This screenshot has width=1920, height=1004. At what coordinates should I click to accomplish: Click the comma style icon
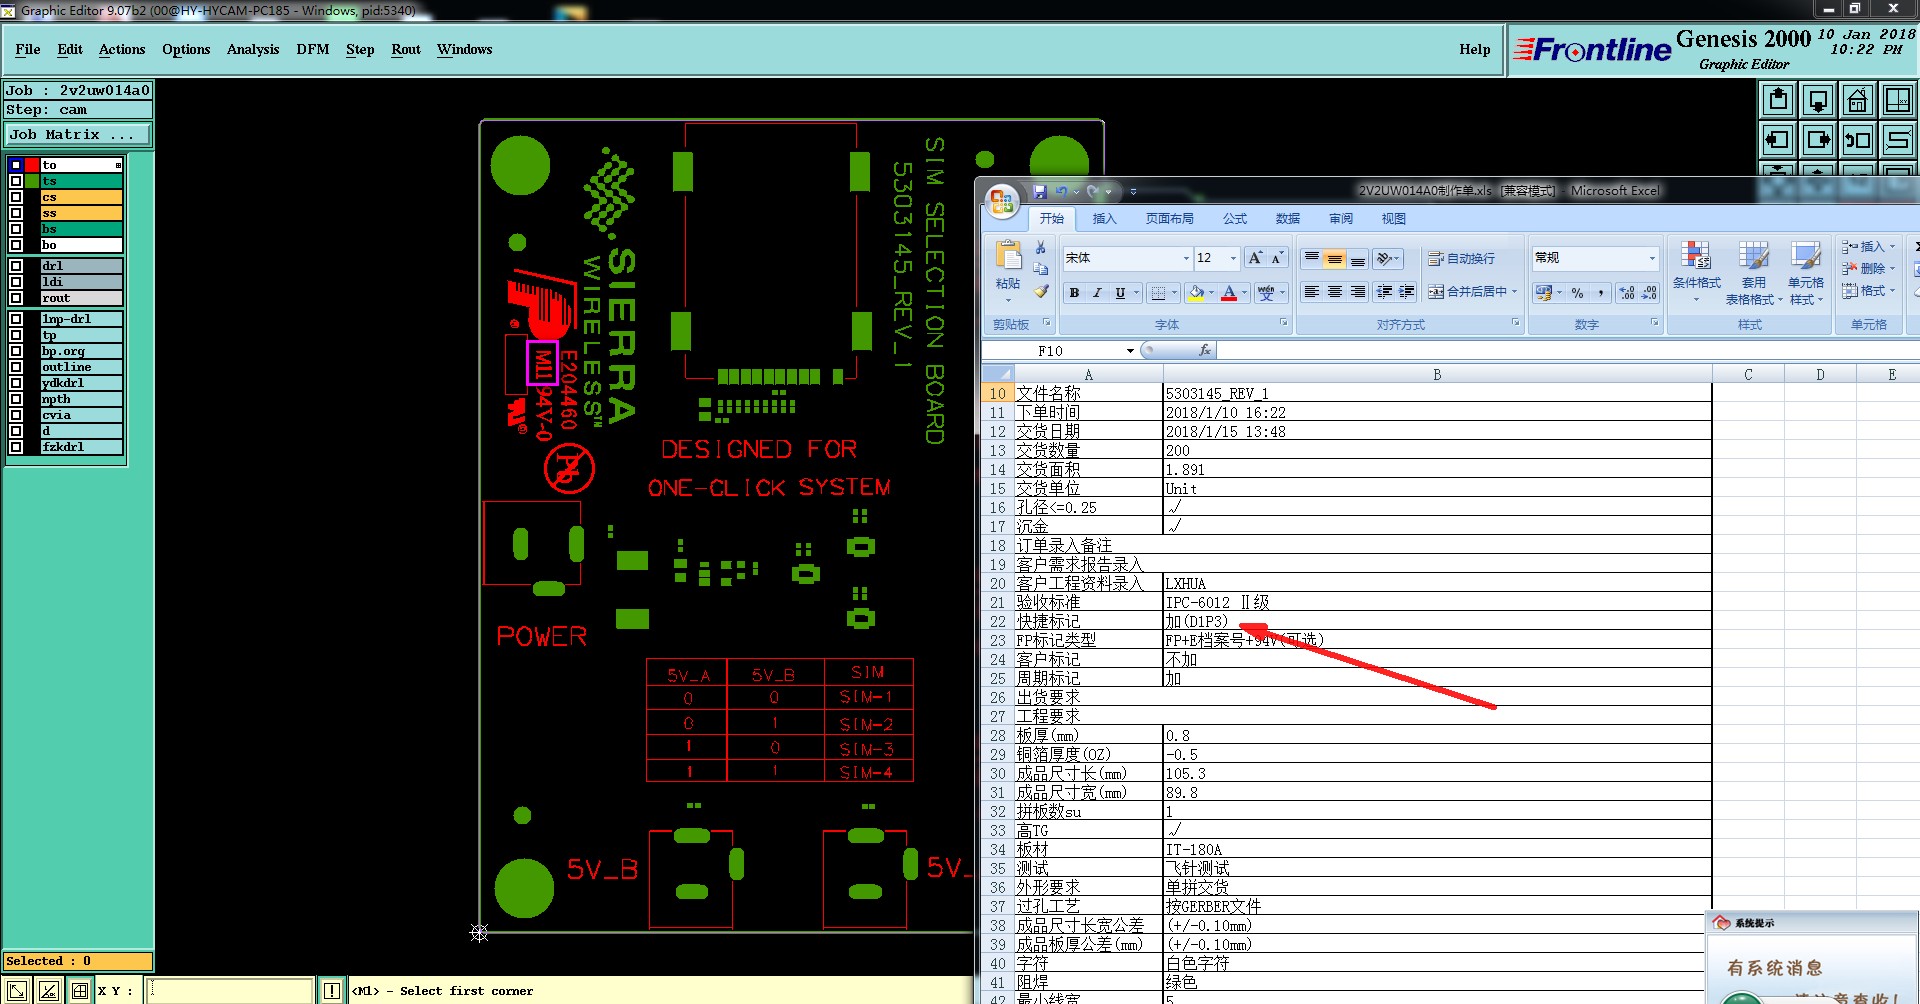(x=1601, y=293)
